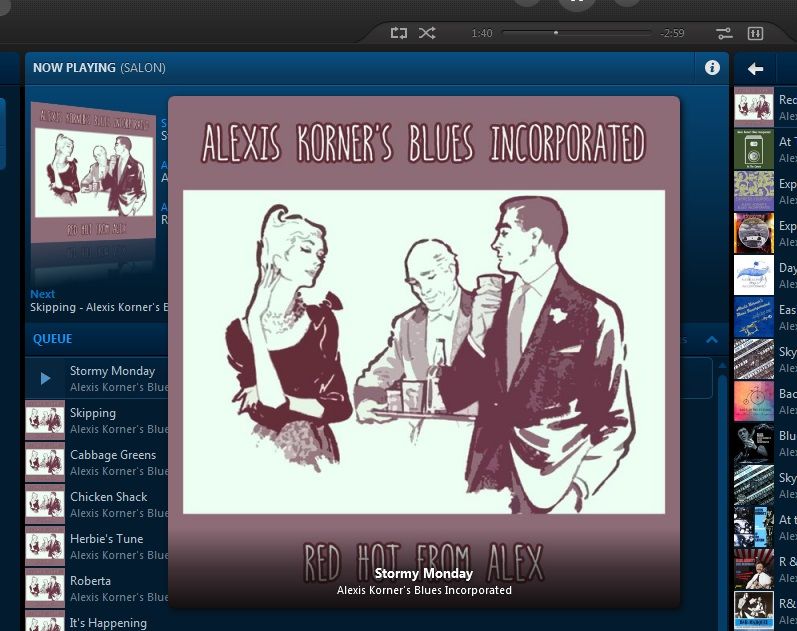Screen dimensions: 797x631
Task: Toggle the repeat button
Action: click(x=398, y=33)
